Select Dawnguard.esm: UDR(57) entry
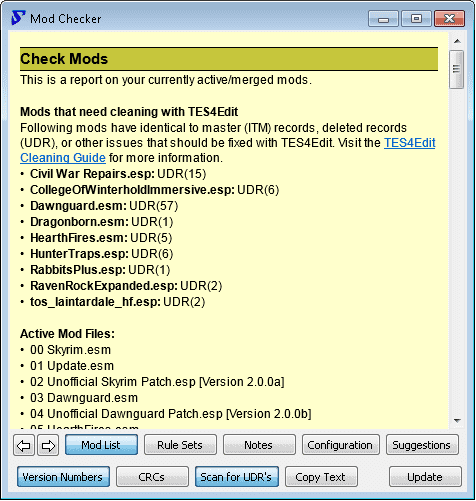476x501 pixels. point(104,206)
